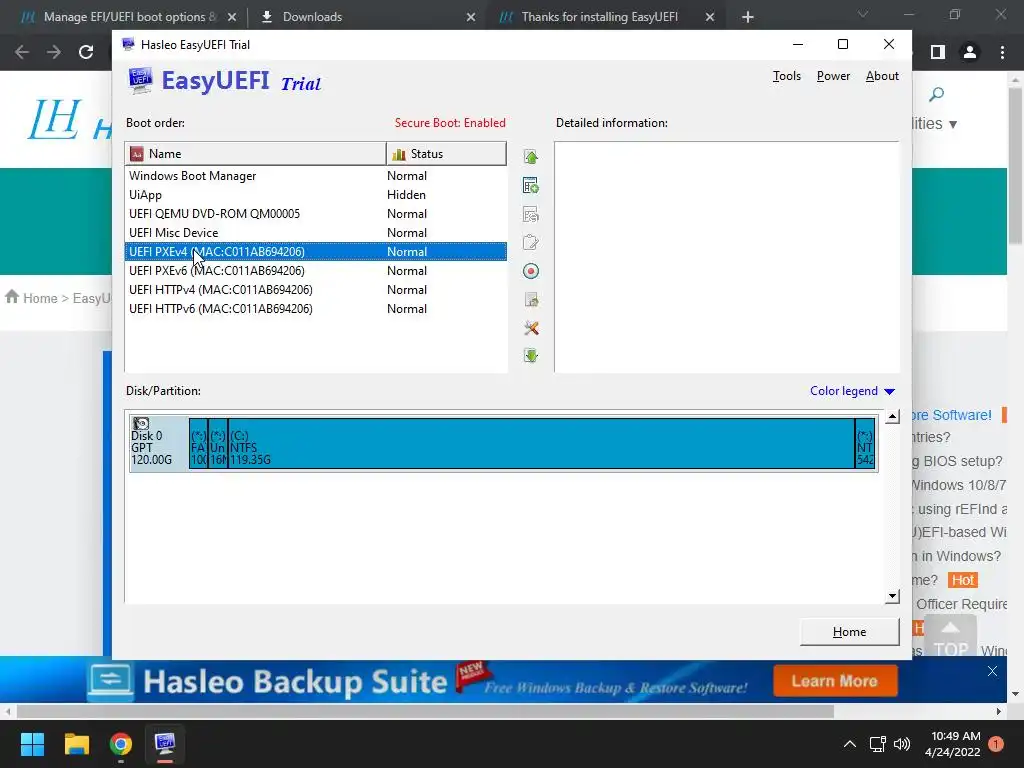Click the delete entry crossed tools icon

pyautogui.click(x=530, y=328)
